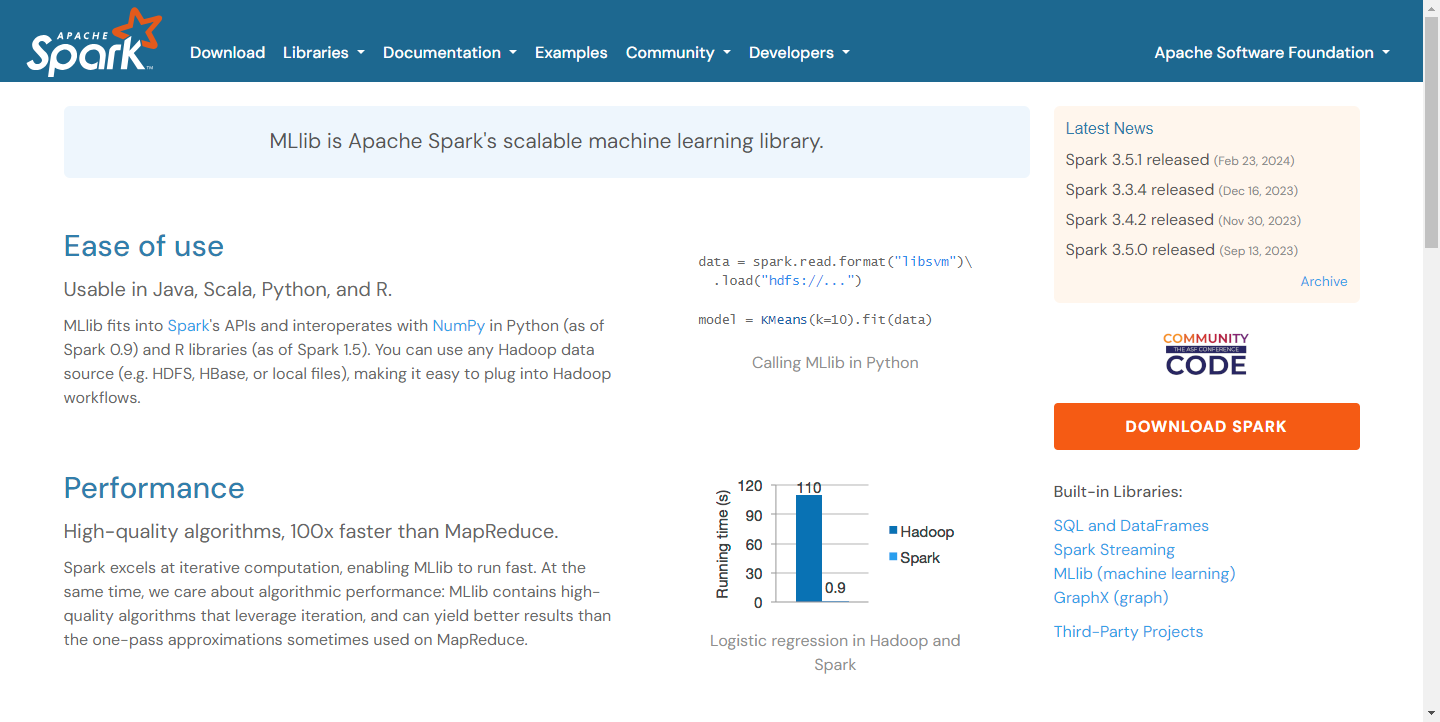Click 'Usable in Java, Scala, Python, and R.' subtitle
The height and width of the screenshot is (722, 1440).
pyautogui.click(x=228, y=290)
